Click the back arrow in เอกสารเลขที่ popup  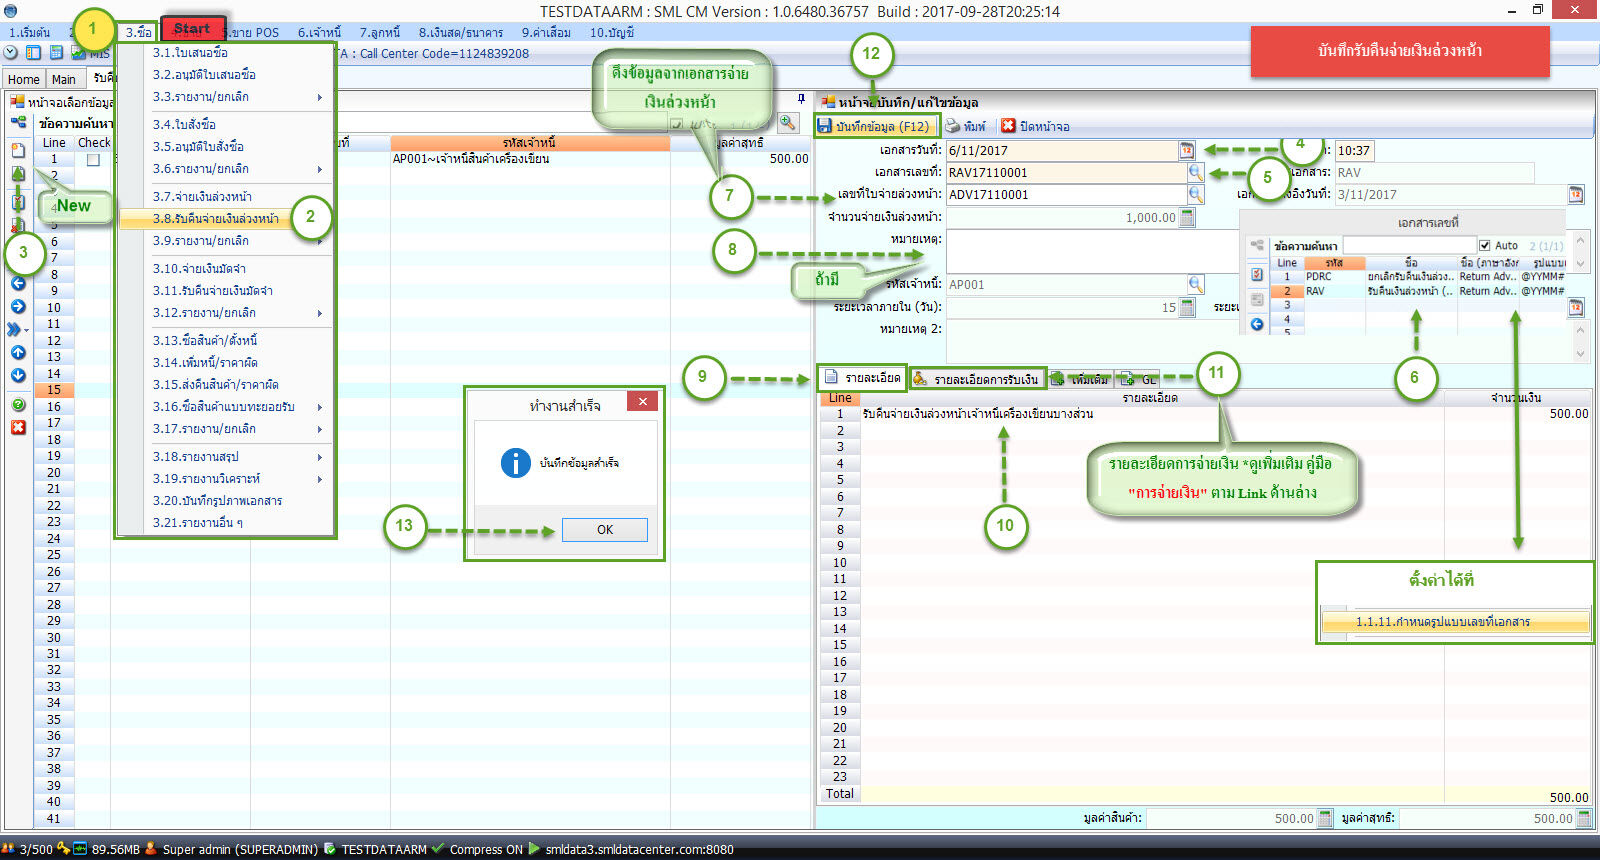1257,324
